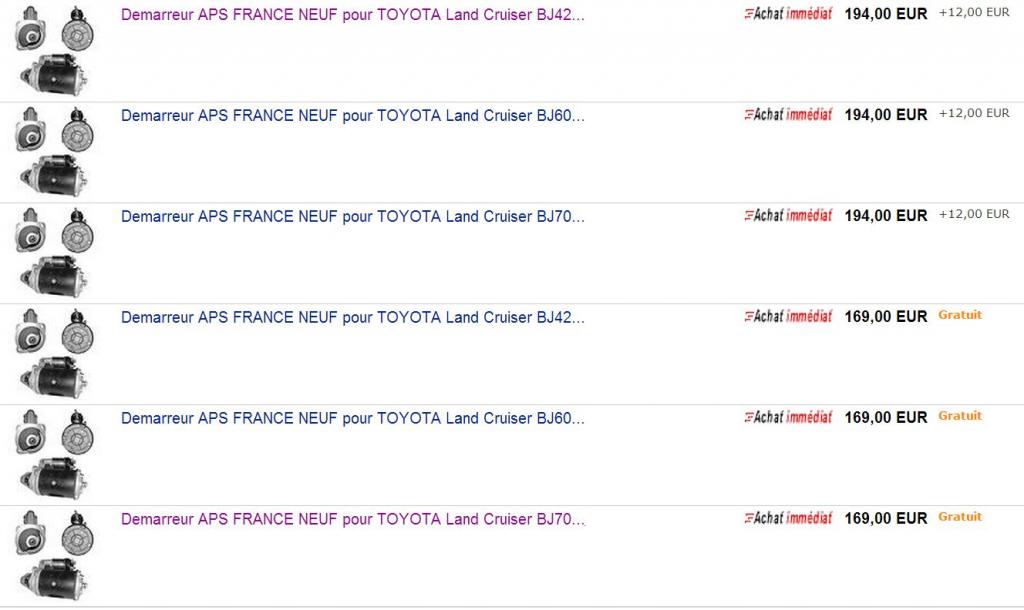
Task: Open BJ70 starter listing with Gratuit shipping
Action: click(x=353, y=519)
